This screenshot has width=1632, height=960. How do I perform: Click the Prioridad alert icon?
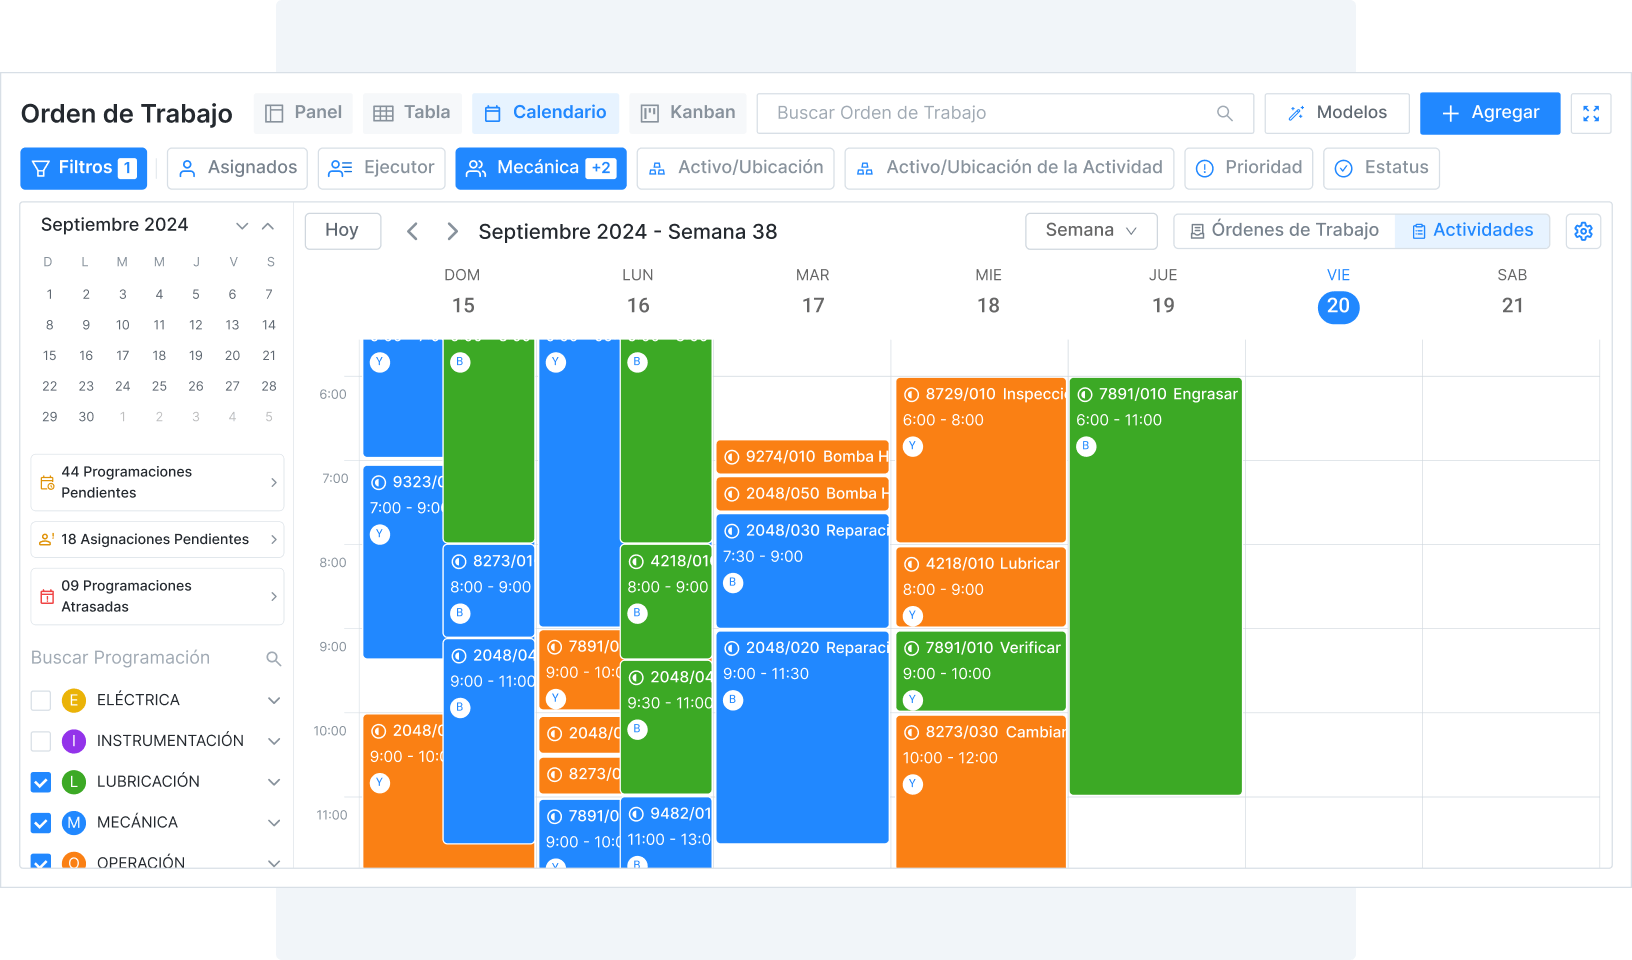(1203, 168)
